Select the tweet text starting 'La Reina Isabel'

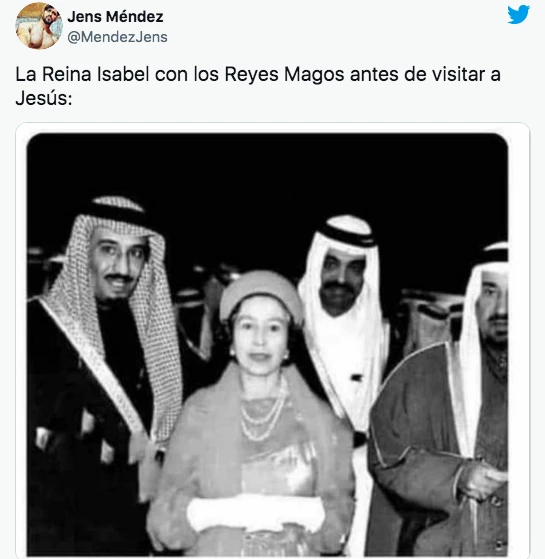point(258,86)
